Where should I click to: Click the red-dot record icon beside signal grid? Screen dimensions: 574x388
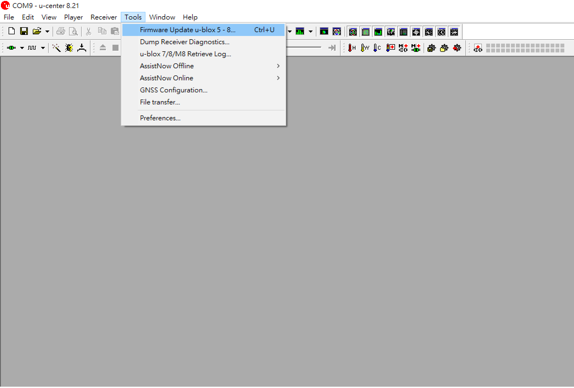tap(478, 48)
